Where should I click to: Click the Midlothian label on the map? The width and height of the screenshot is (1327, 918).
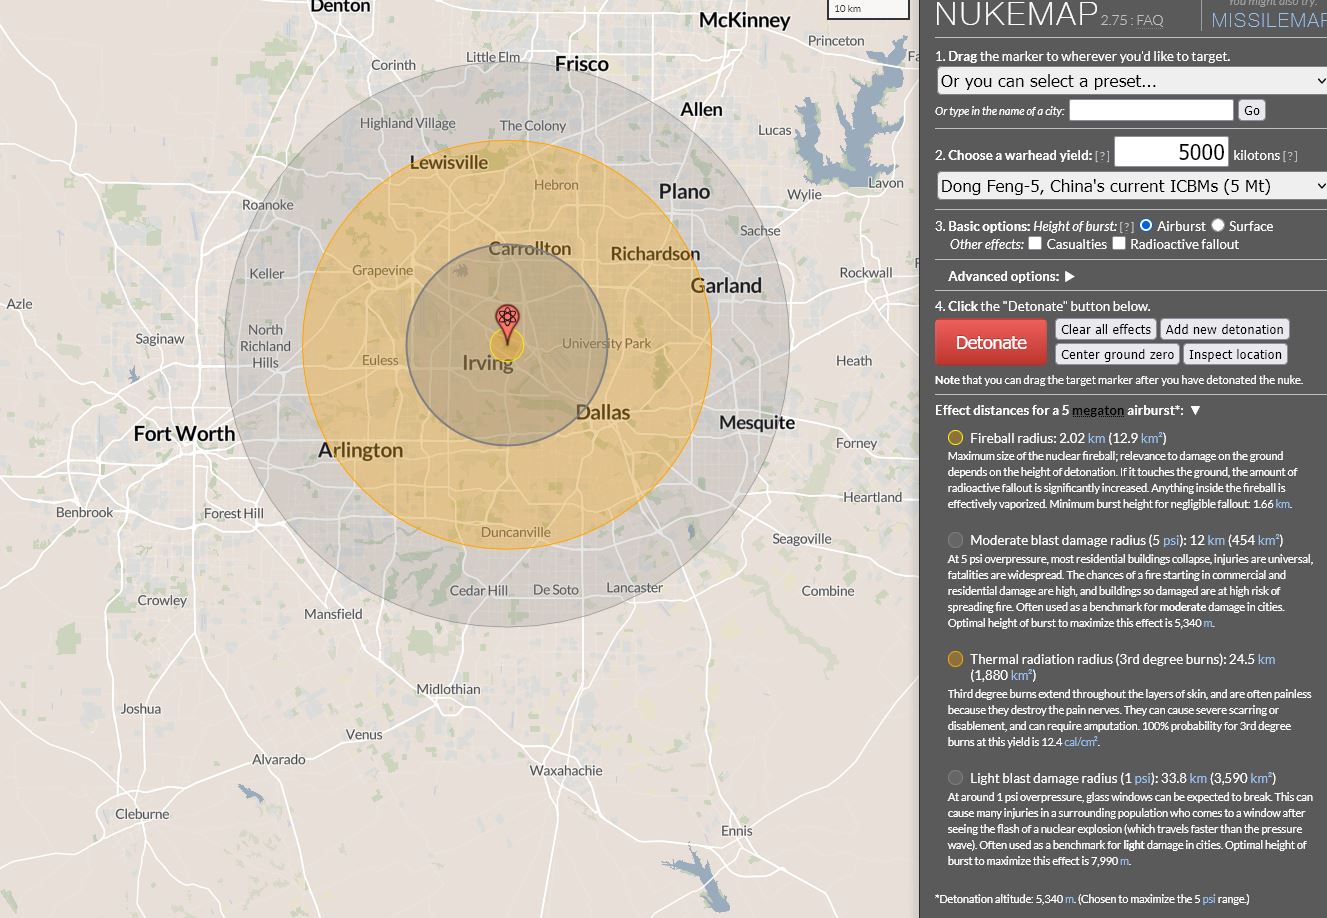[448, 689]
